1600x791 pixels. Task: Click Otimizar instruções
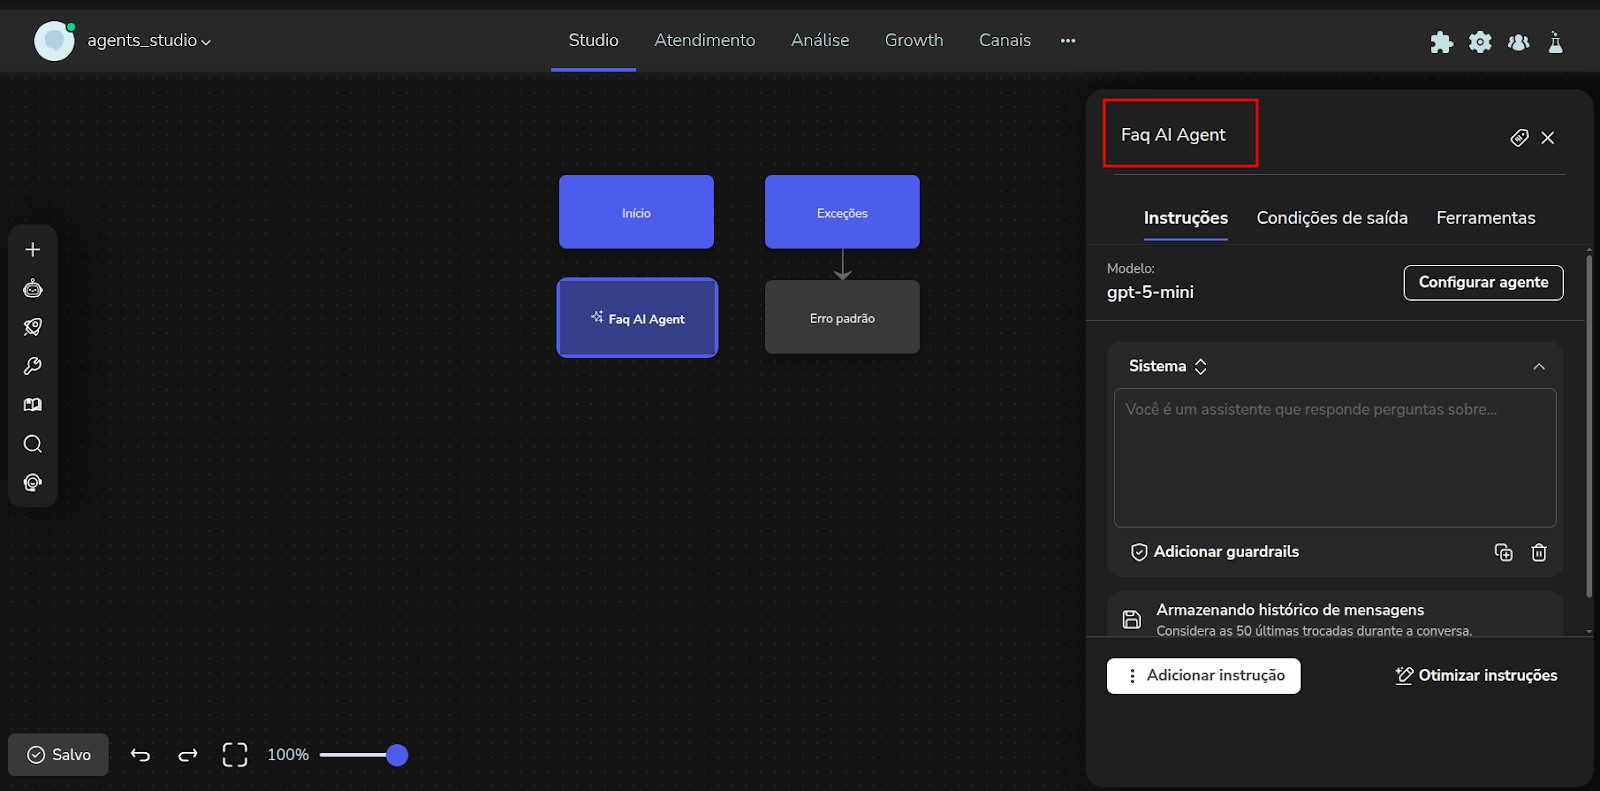(x=1476, y=676)
